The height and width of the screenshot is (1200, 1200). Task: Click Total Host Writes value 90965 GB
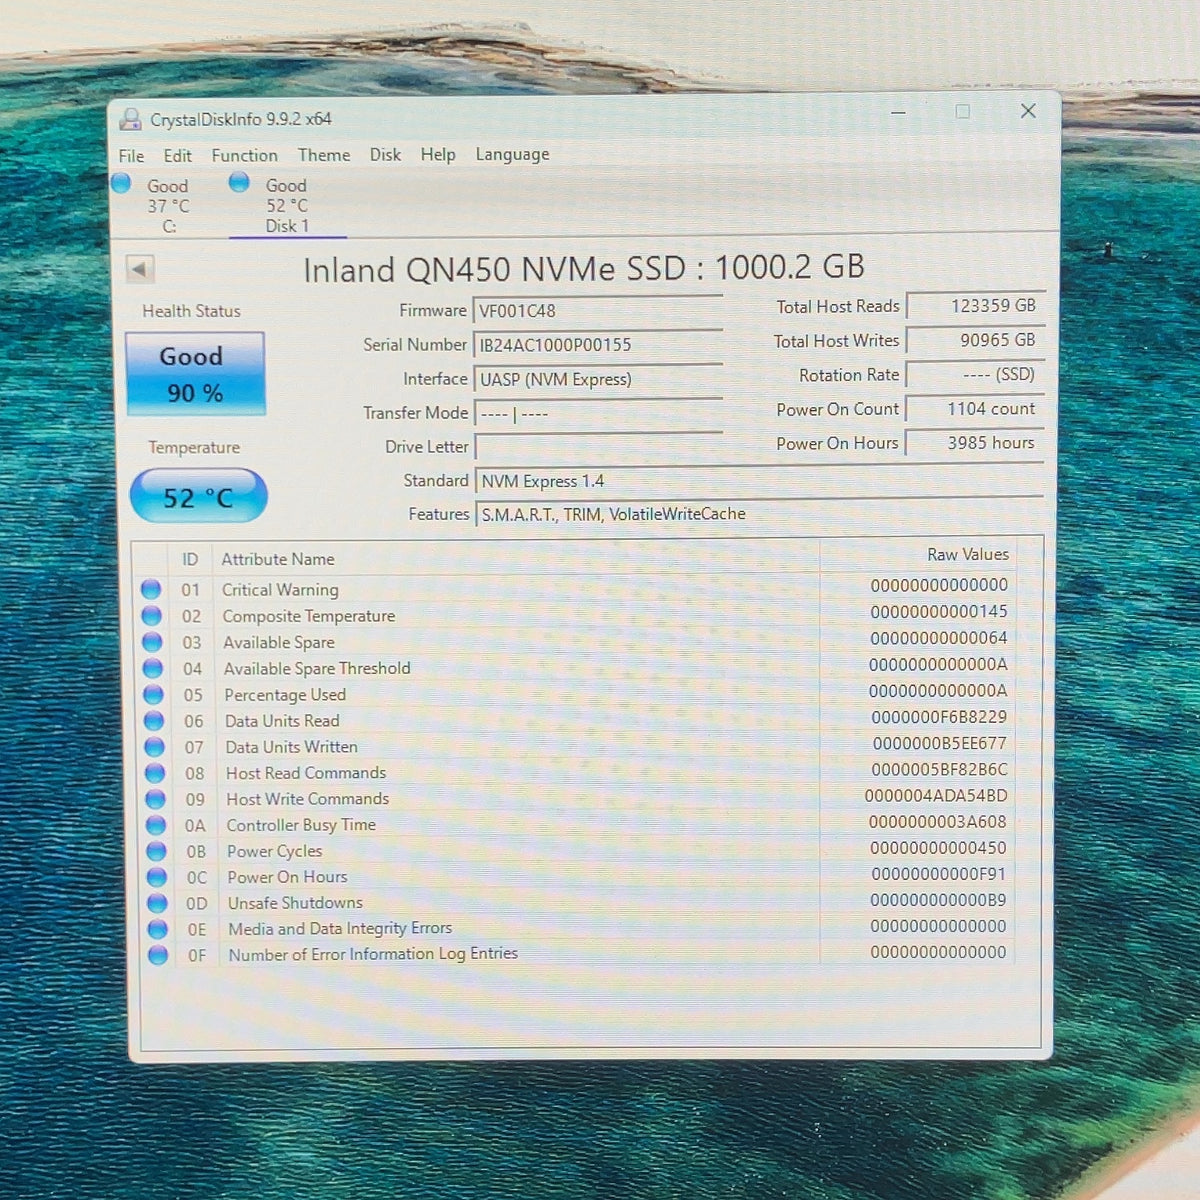[x=975, y=340]
